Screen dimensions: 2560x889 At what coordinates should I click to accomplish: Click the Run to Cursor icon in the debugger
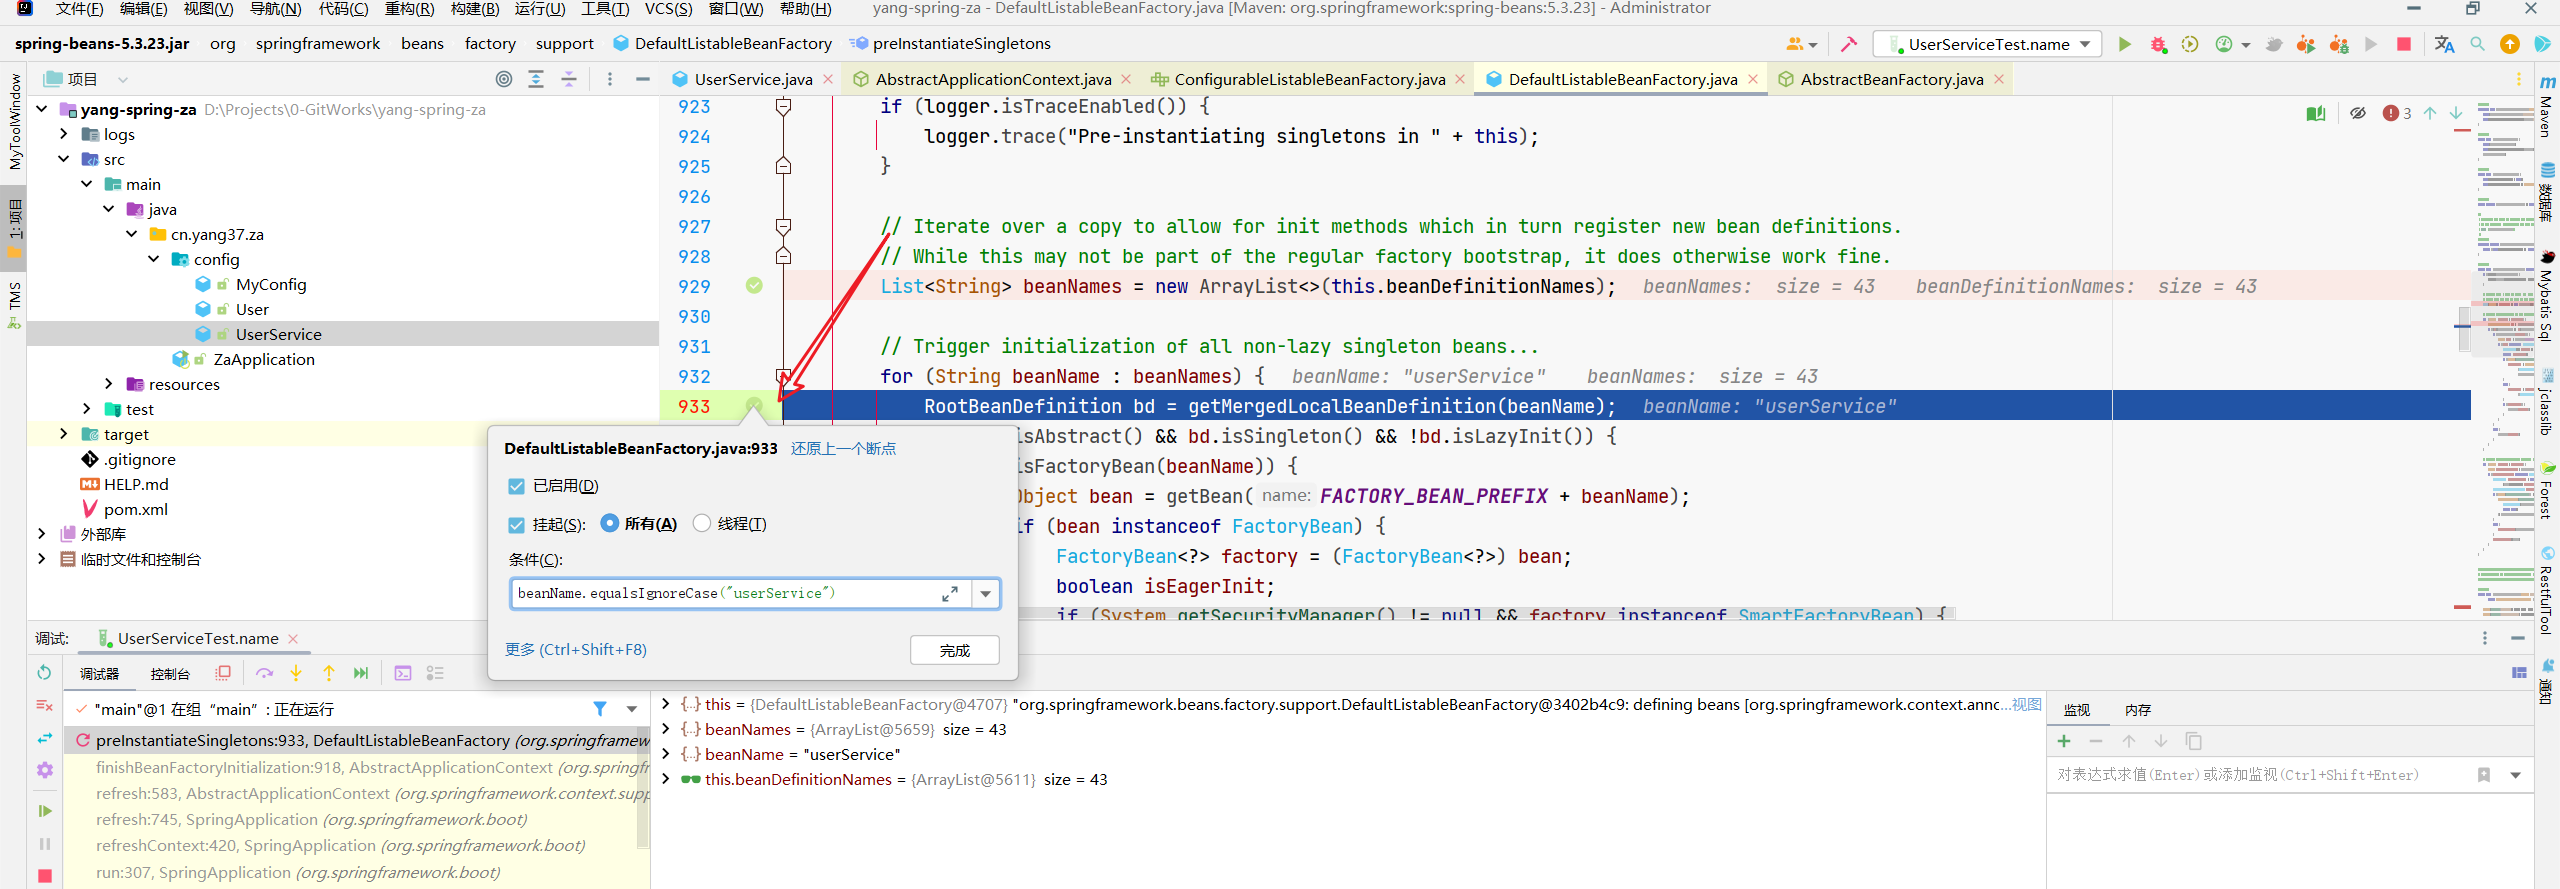click(x=361, y=673)
